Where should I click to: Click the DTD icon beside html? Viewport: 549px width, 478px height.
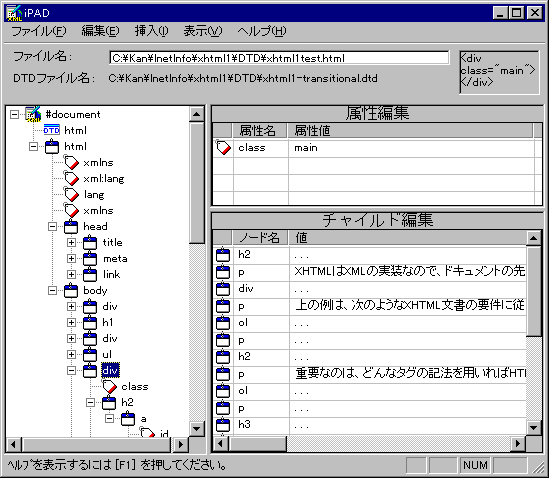tap(51, 130)
